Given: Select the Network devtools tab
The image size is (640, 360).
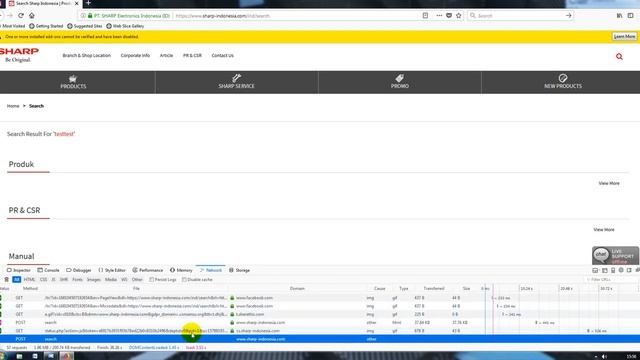Looking at the screenshot, I should 211,270.
